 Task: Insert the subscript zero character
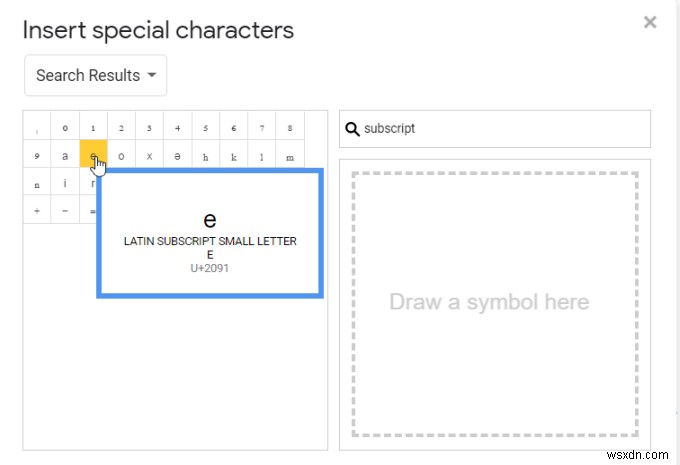click(x=65, y=127)
